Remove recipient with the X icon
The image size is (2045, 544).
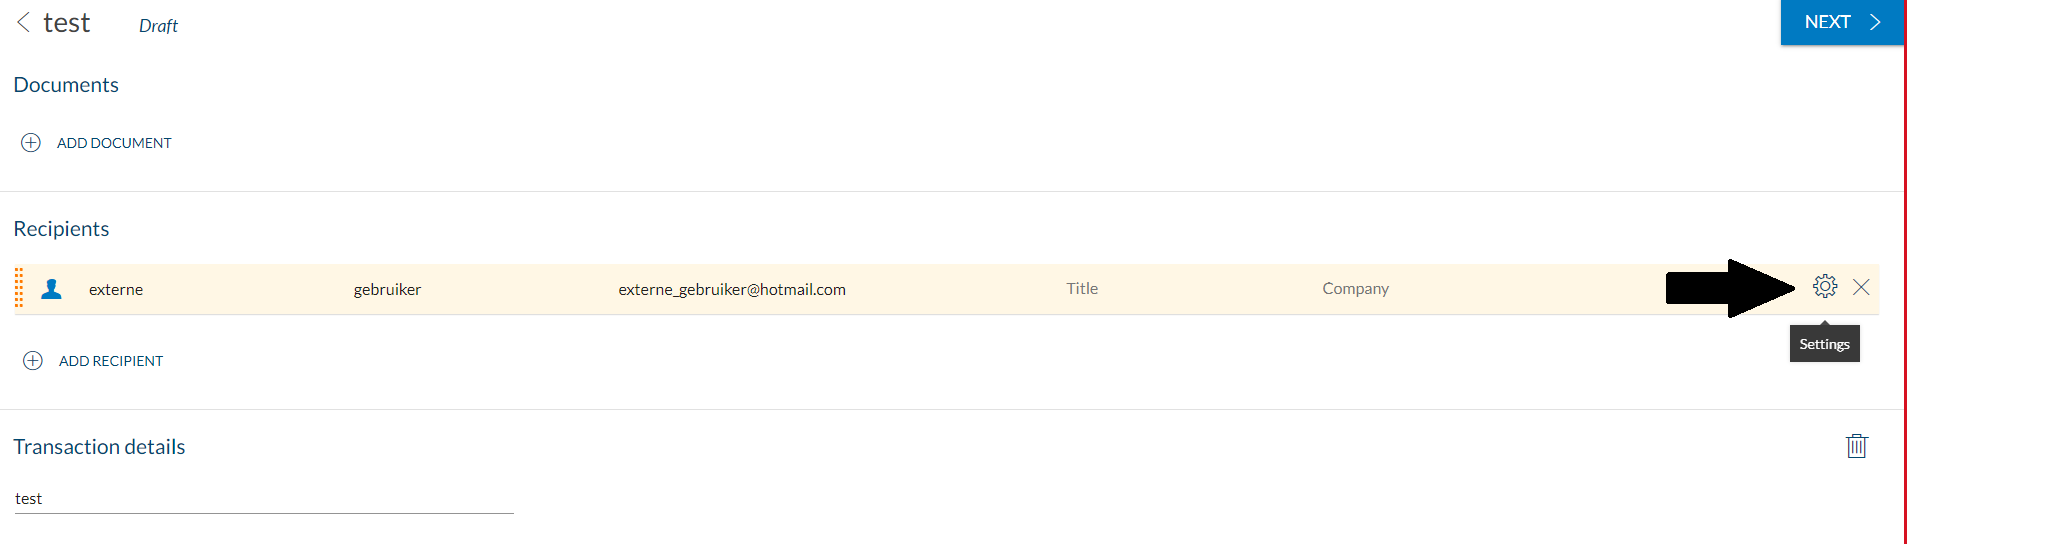[x=1861, y=287]
